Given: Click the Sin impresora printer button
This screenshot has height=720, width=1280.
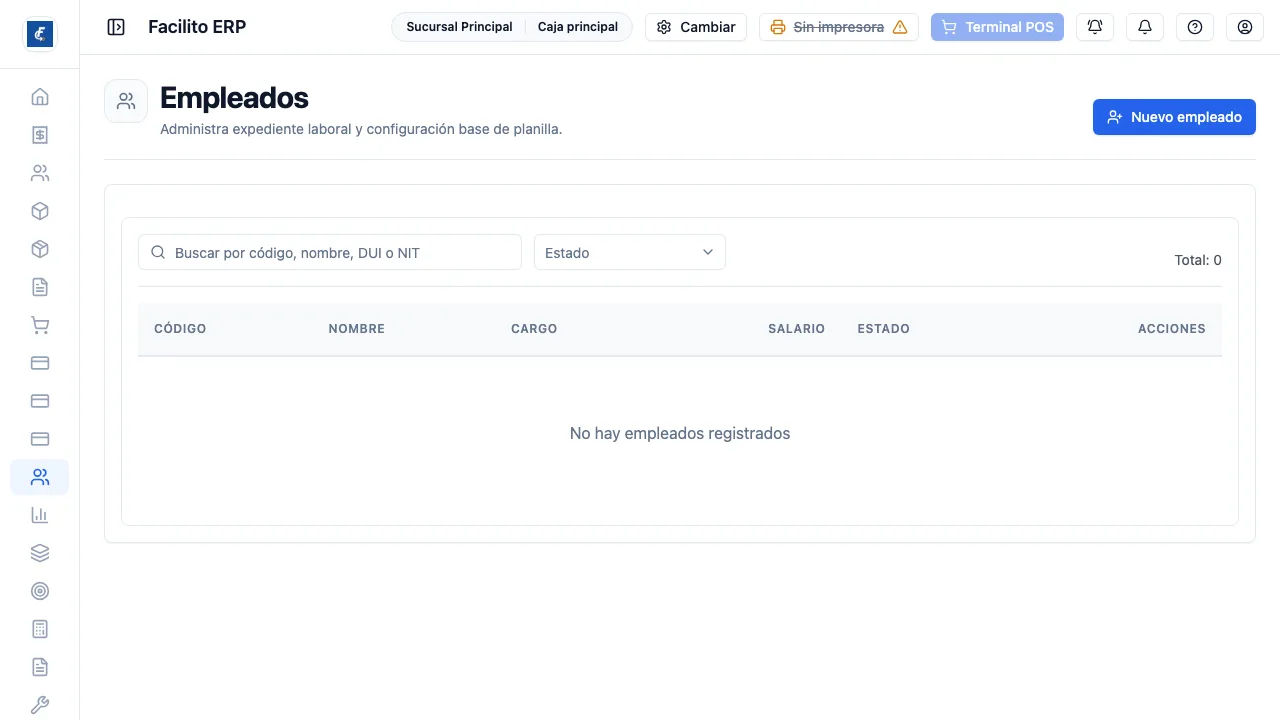Looking at the screenshot, I should pyautogui.click(x=839, y=27).
